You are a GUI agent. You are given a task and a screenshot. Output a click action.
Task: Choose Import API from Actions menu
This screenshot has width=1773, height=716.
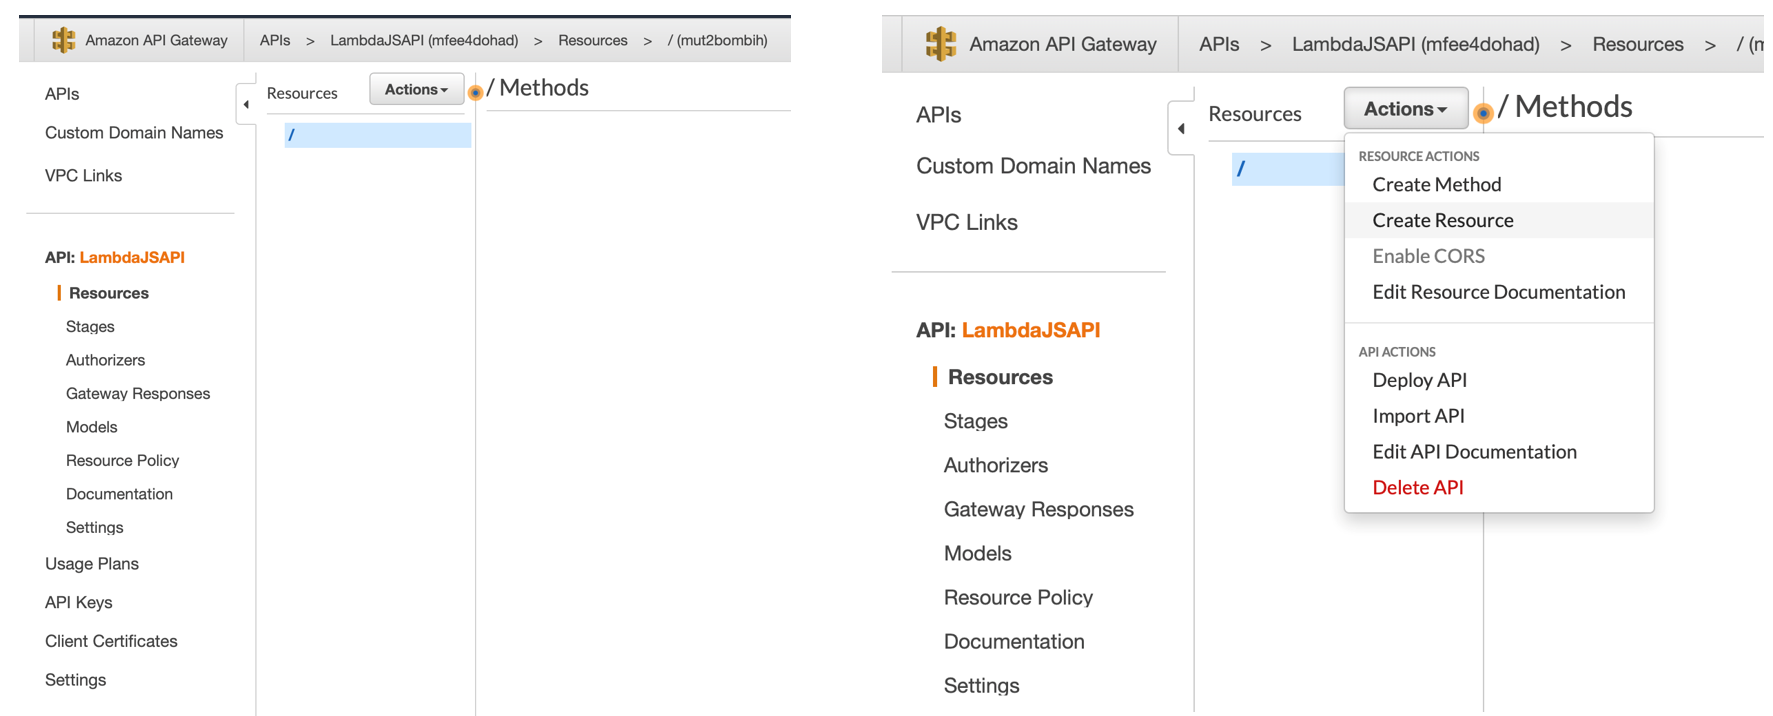[1418, 416]
